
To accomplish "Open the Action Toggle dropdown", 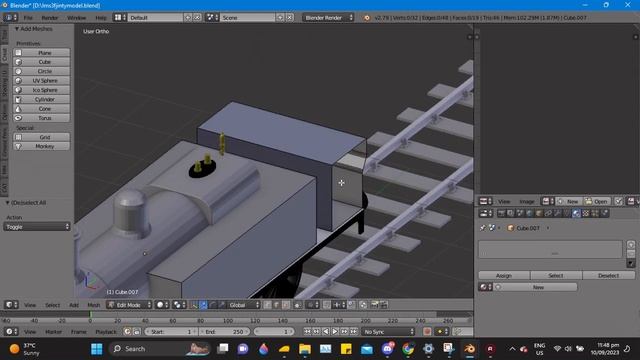I will 37,227.
